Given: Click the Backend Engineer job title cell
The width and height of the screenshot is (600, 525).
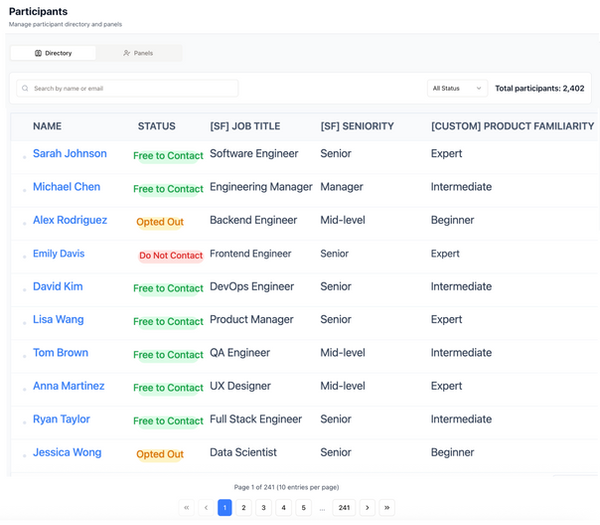Looking at the screenshot, I should pyautogui.click(x=253, y=220).
